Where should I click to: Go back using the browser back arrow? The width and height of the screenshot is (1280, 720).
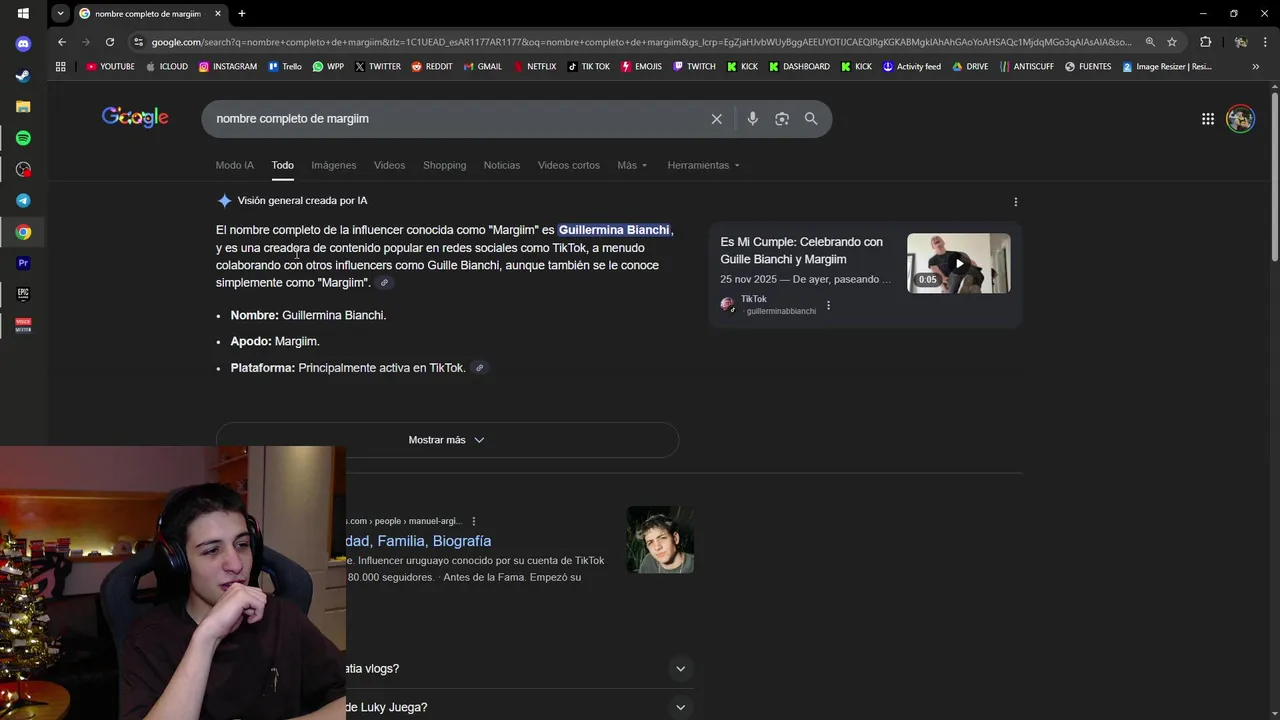62,42
